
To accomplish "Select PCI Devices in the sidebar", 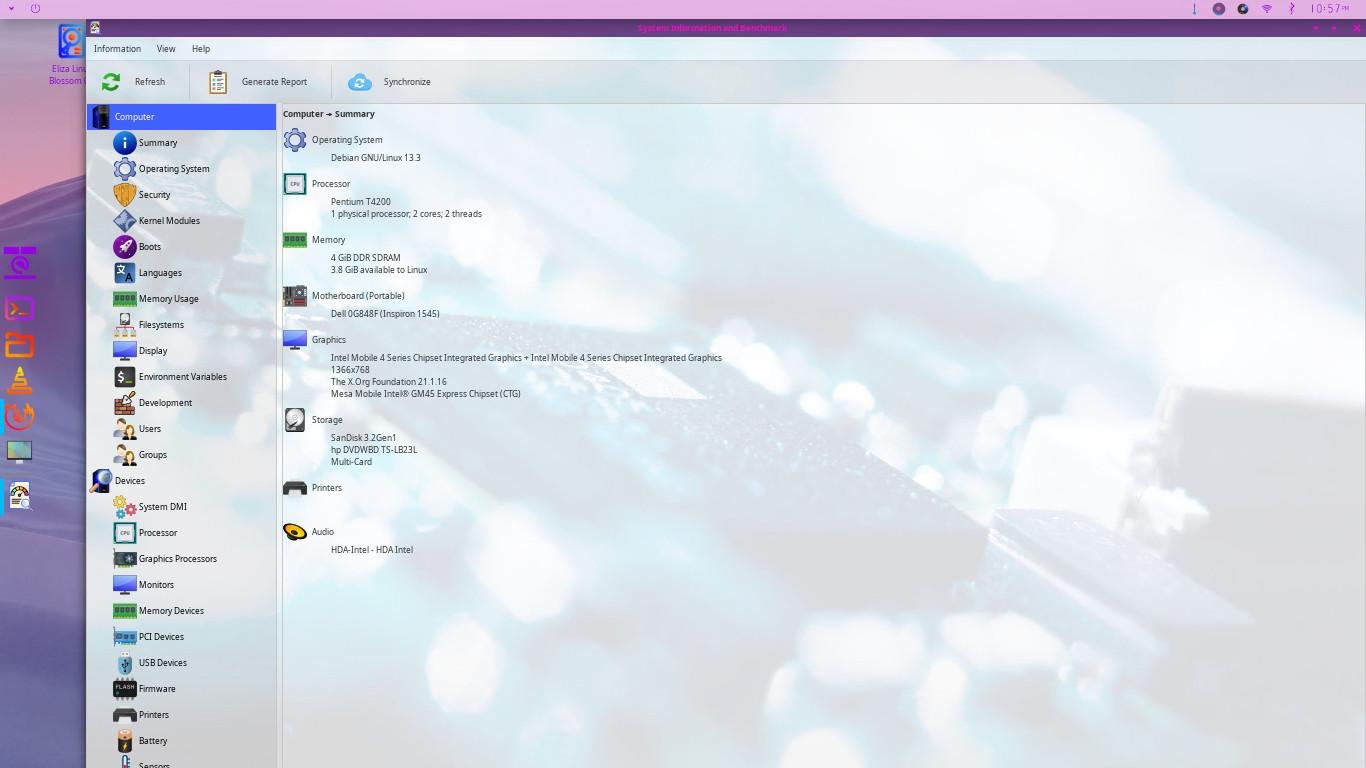I will pos(161,637).
